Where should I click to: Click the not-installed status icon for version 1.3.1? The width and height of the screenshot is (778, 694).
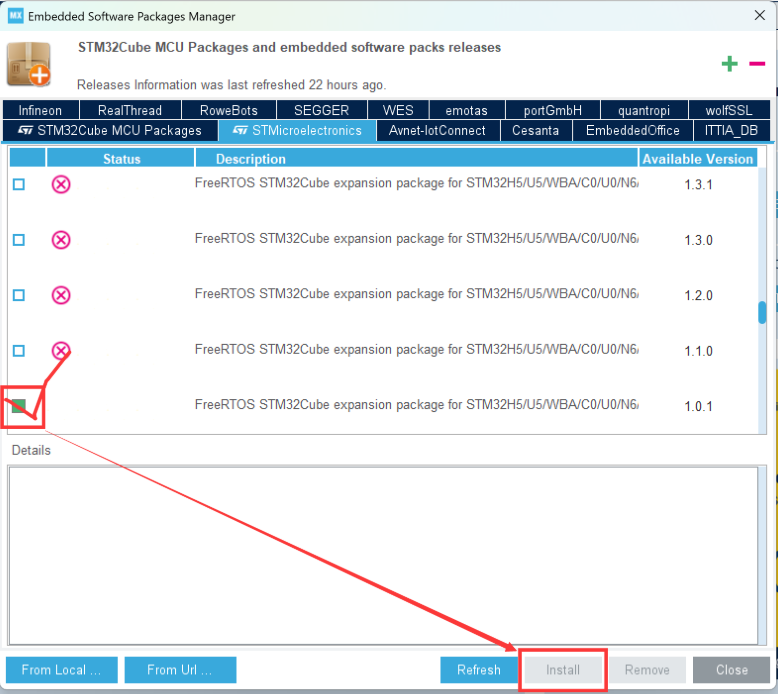point(61,185)
